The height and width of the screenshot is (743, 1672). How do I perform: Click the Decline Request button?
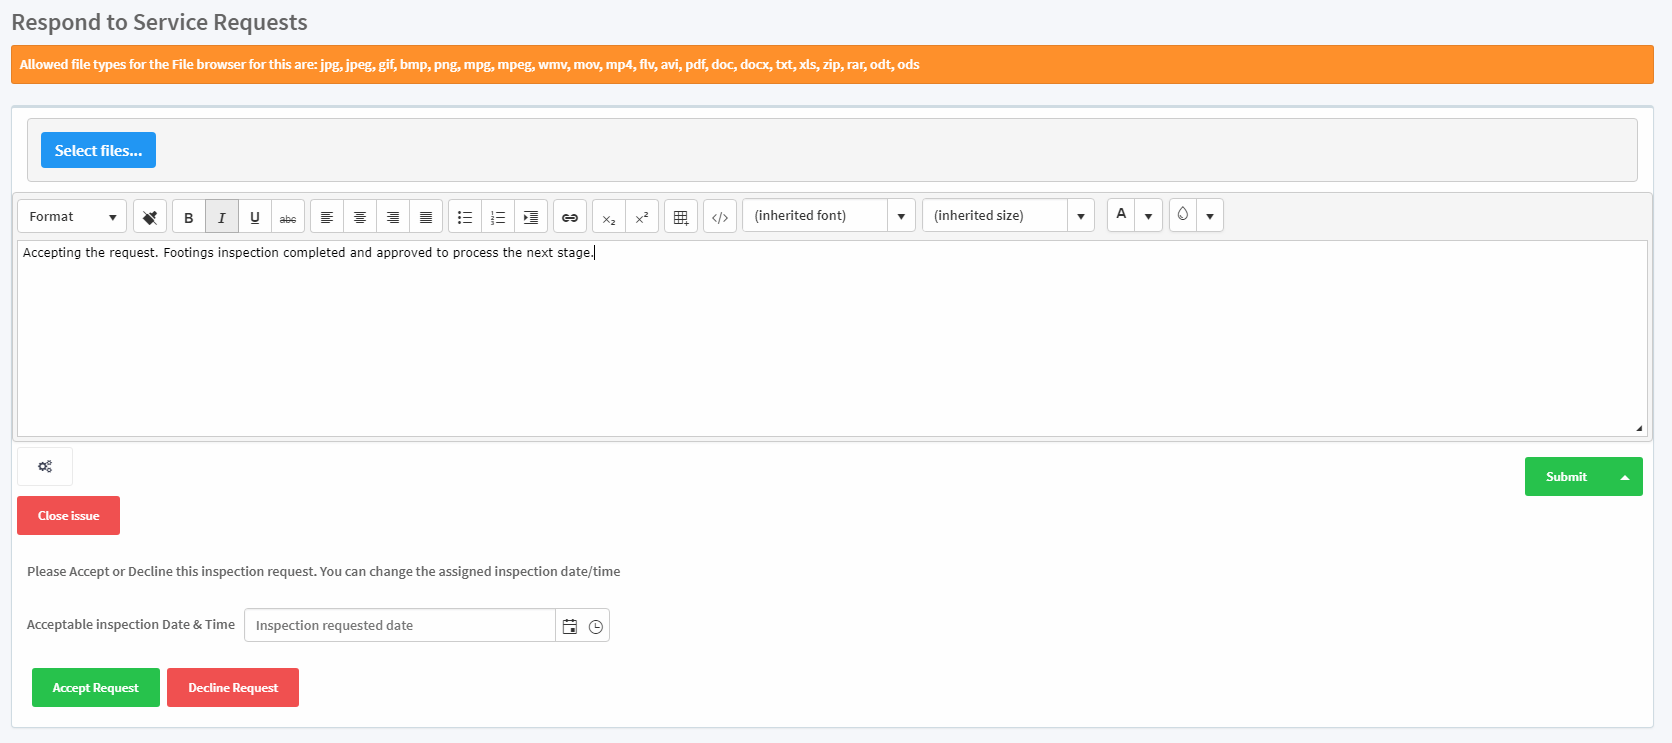click(233, 688)
